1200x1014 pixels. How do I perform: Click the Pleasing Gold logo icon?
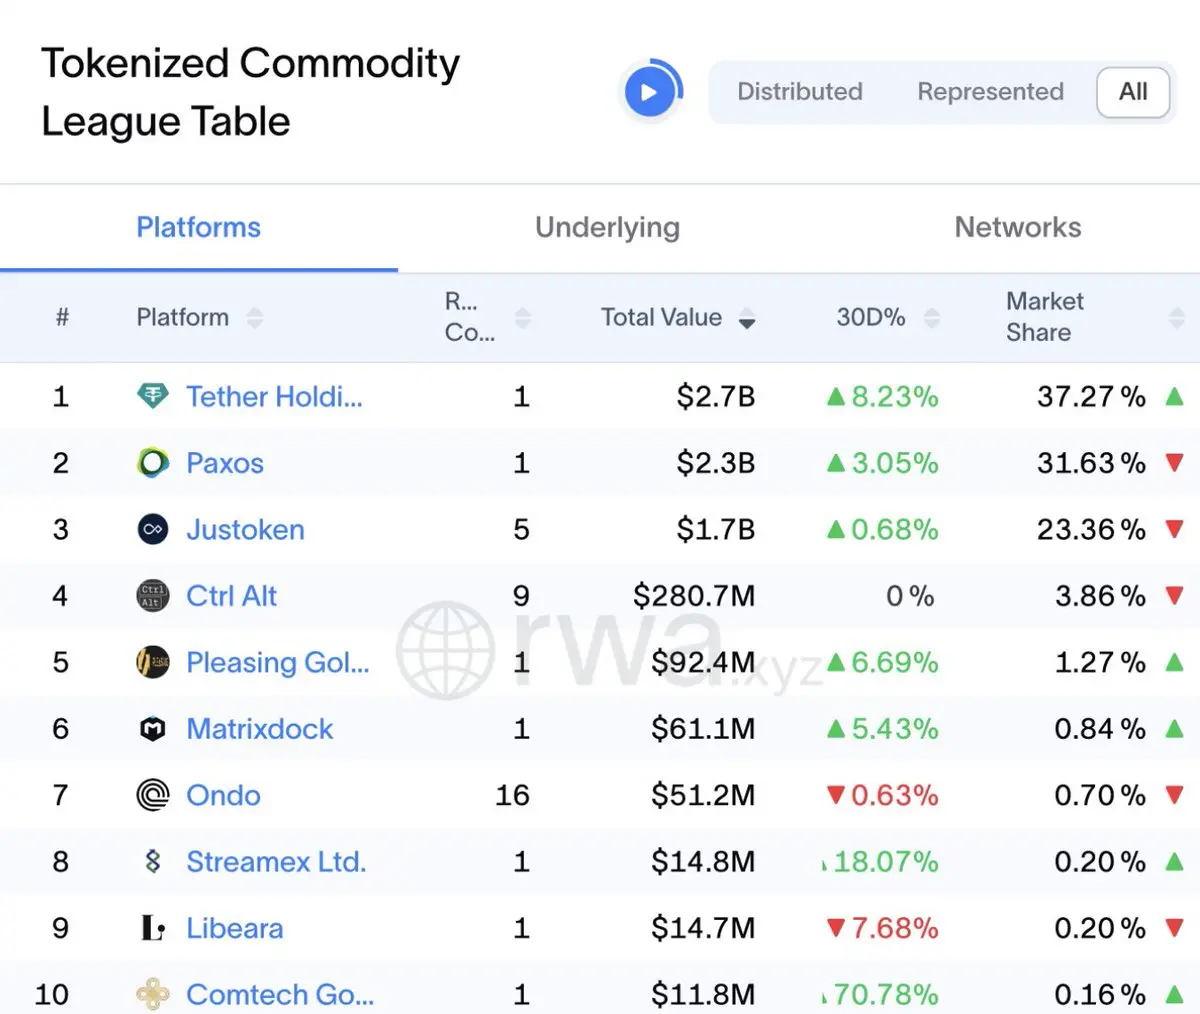pos(152,662)
